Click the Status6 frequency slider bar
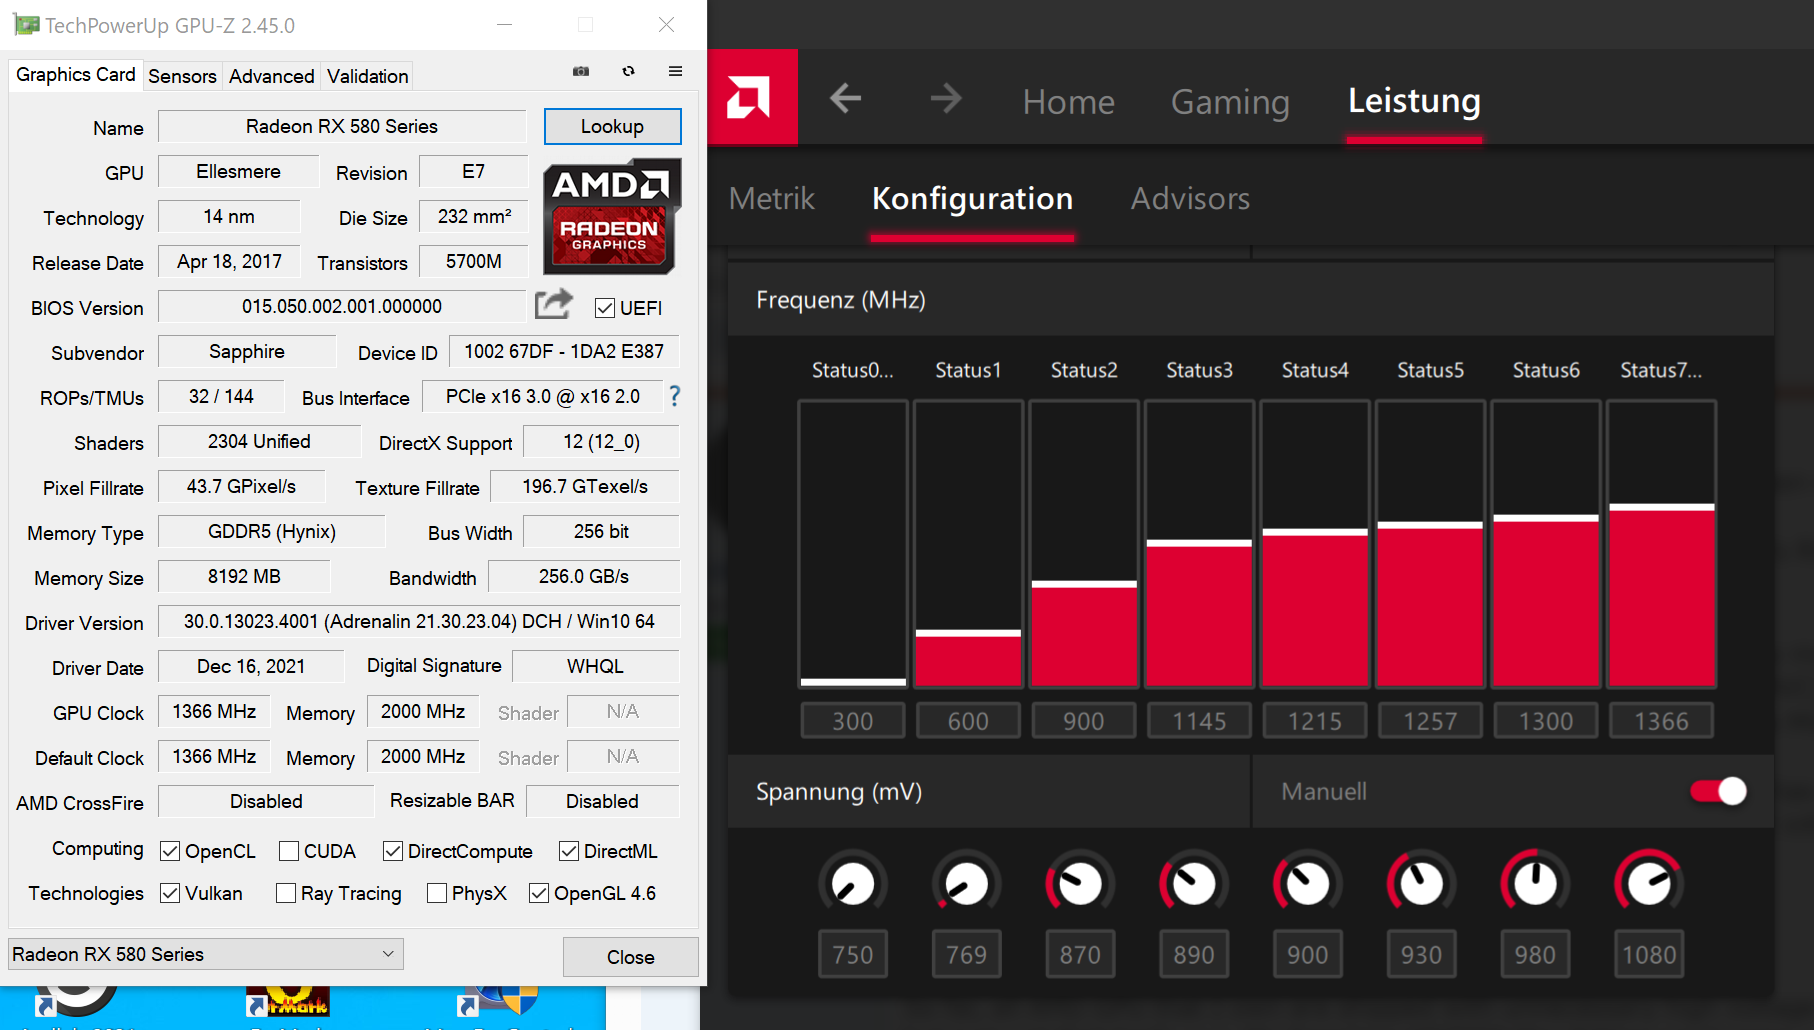The height and width of the screenshot is (1030, 1814). [1546, 544]
